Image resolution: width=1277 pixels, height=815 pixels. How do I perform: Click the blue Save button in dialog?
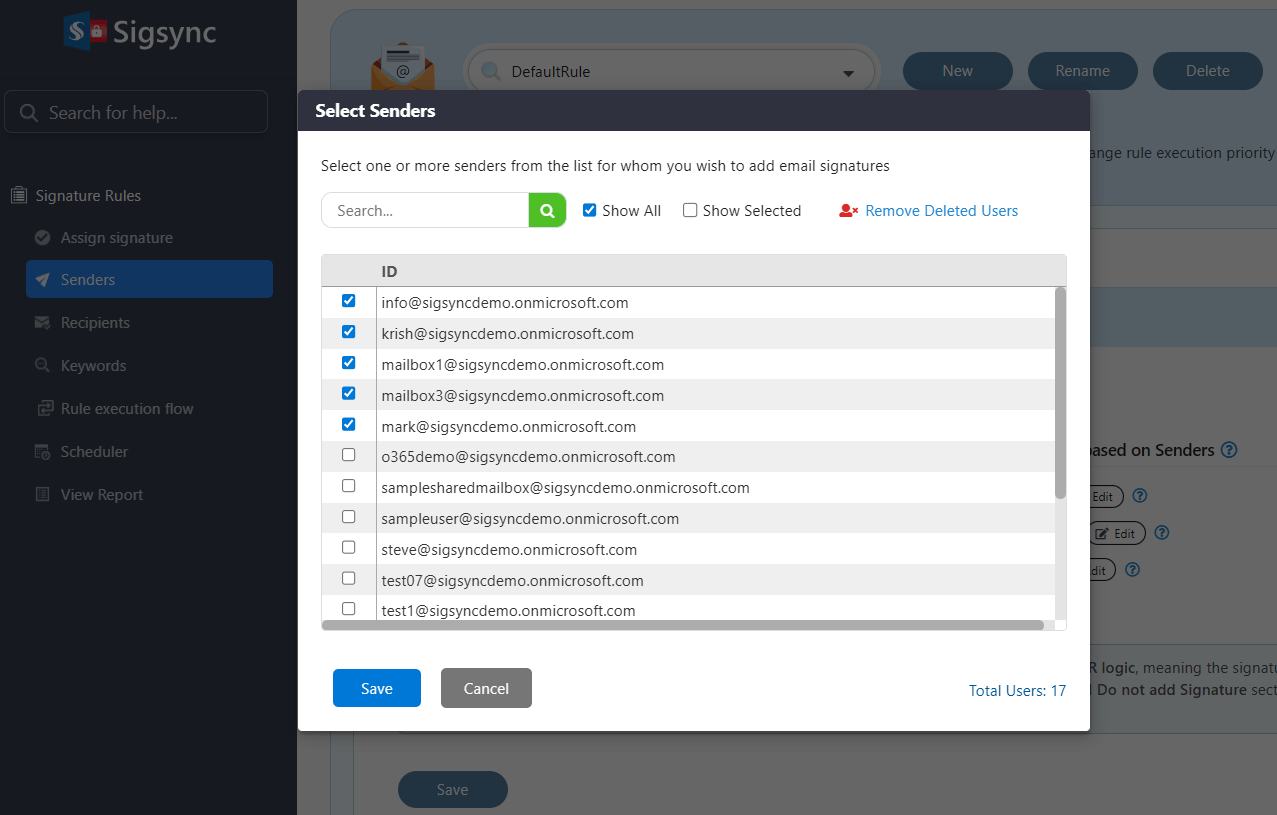[376, 688]
